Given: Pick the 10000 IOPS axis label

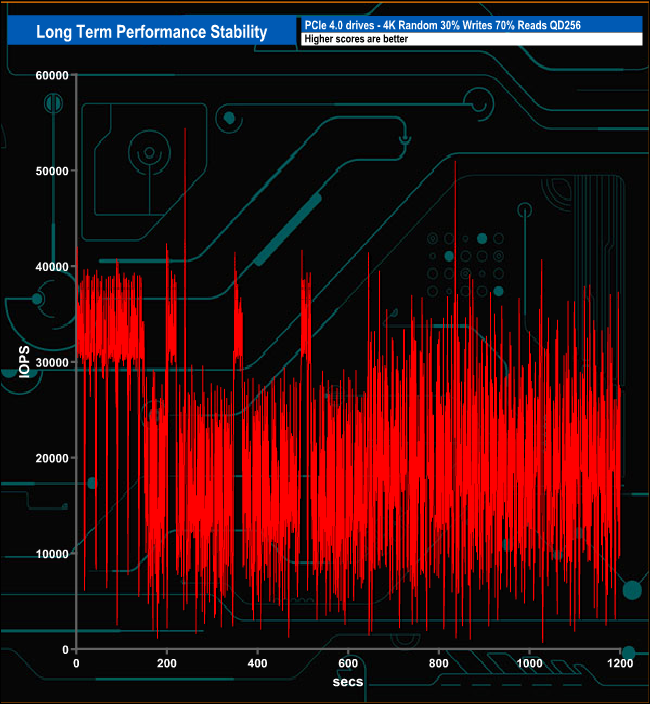Looking at the screenshot, I should point(48,554).
